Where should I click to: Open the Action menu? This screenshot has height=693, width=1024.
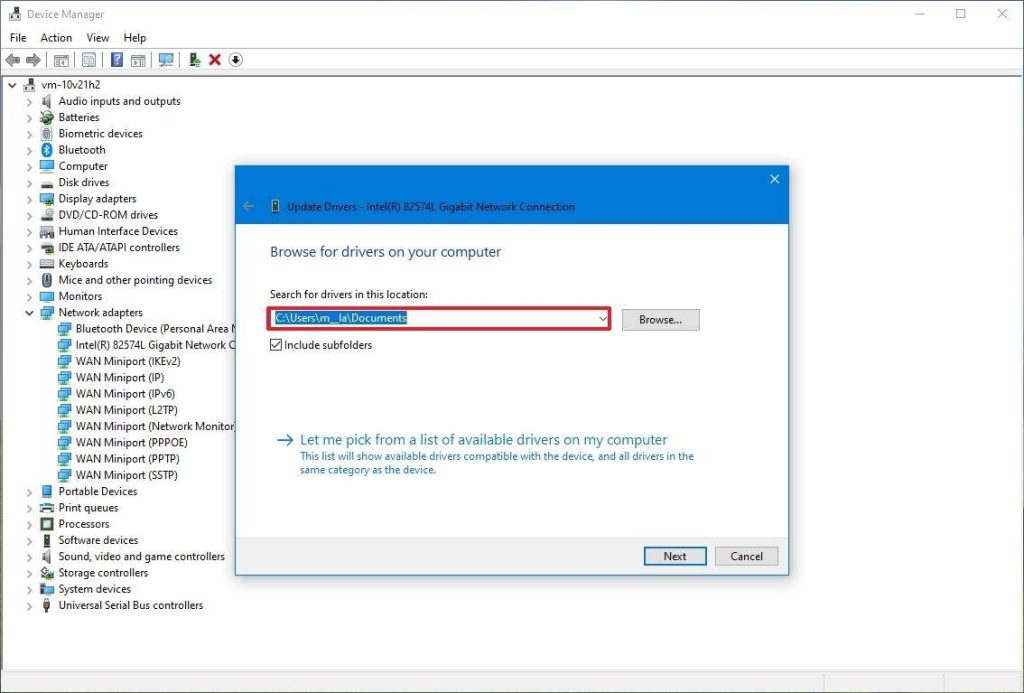(56, 38)
